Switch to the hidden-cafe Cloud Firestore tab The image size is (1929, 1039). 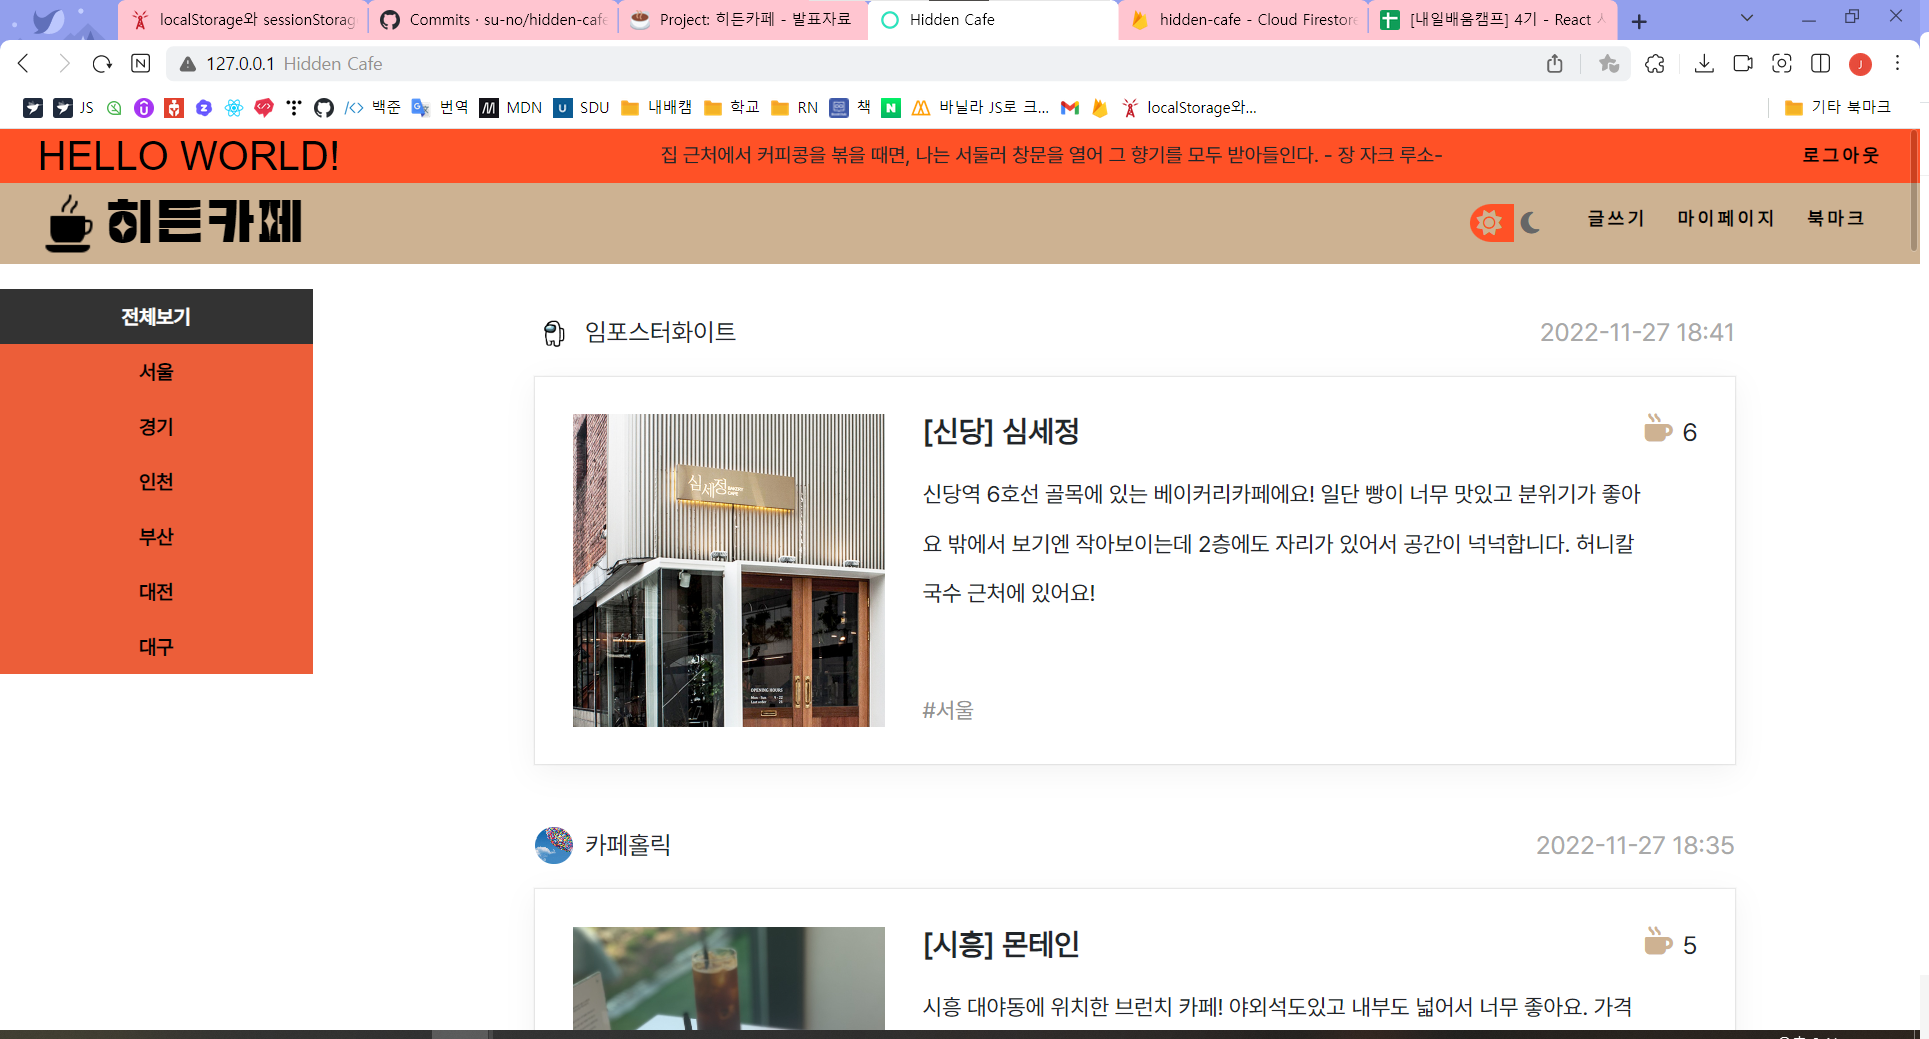tap(1243, 20)
